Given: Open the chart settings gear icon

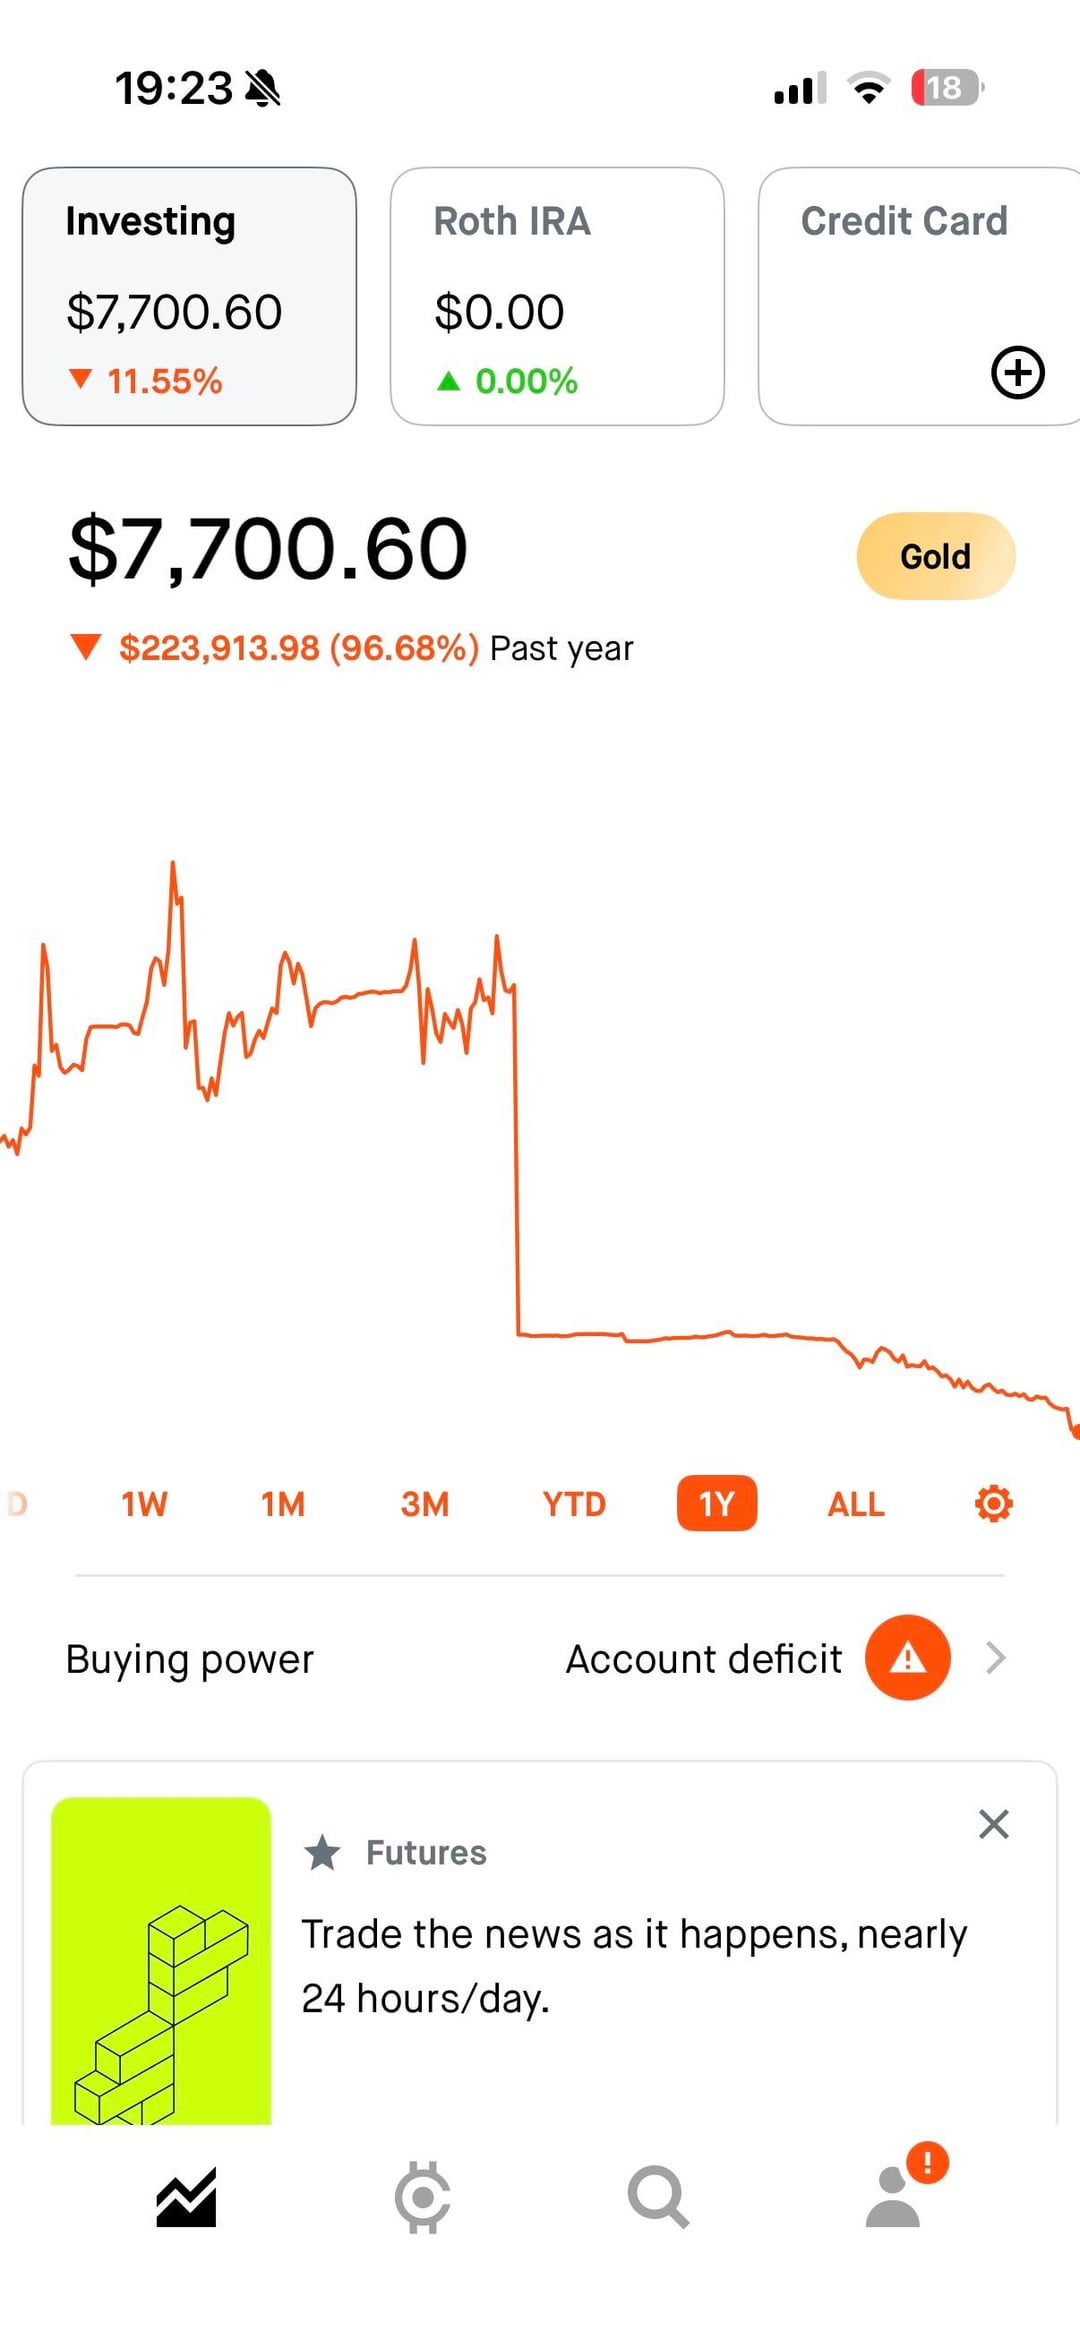Looking at the screenshot, I should (x=993, y=1503).
